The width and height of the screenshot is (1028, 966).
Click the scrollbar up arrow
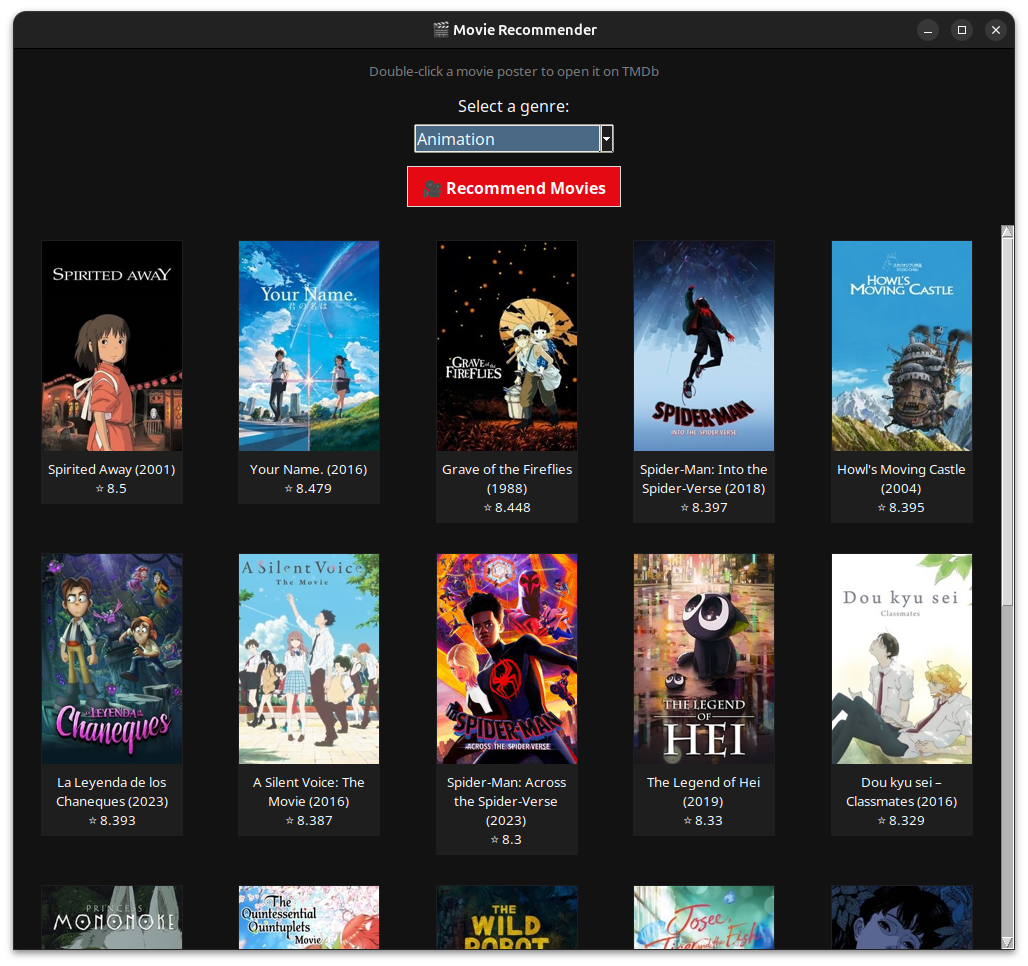pyautogui.click(x=1008, y=231)
